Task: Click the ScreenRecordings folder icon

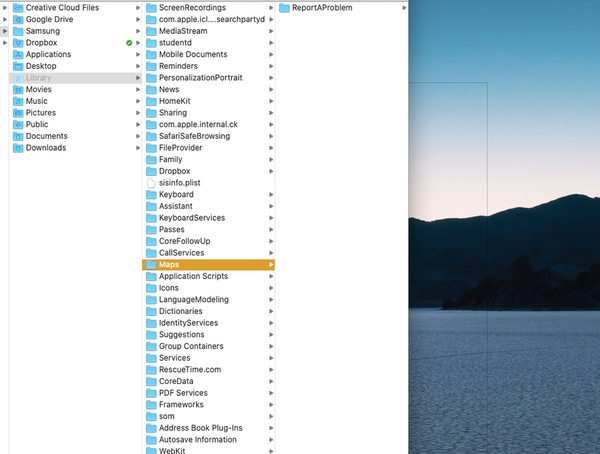Action: point(151,8)
